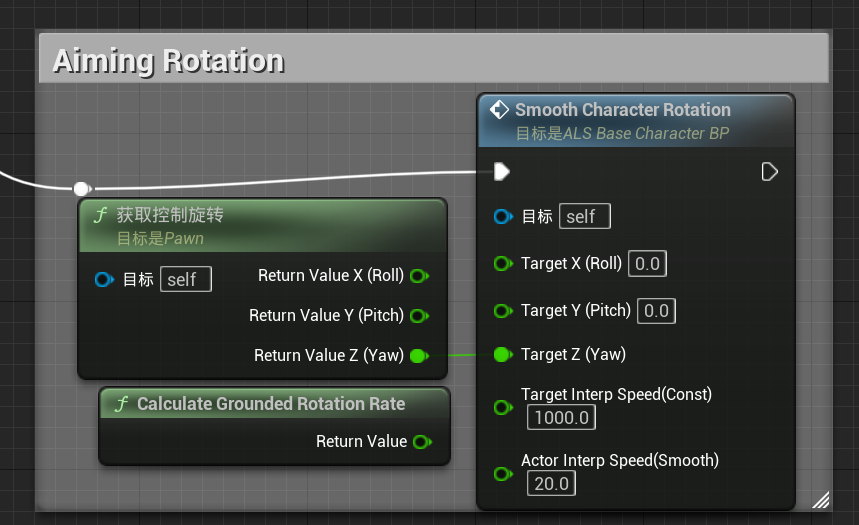This screenshot has height=525, width=859.
Task: Click the Actor Interp Speed(Smooth) input pin
Action: tap(503, 473)
